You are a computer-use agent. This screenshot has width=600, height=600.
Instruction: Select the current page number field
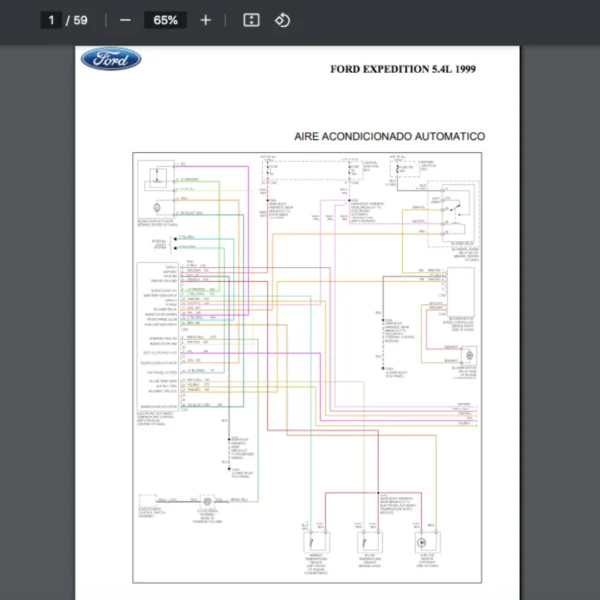point(51,20)
